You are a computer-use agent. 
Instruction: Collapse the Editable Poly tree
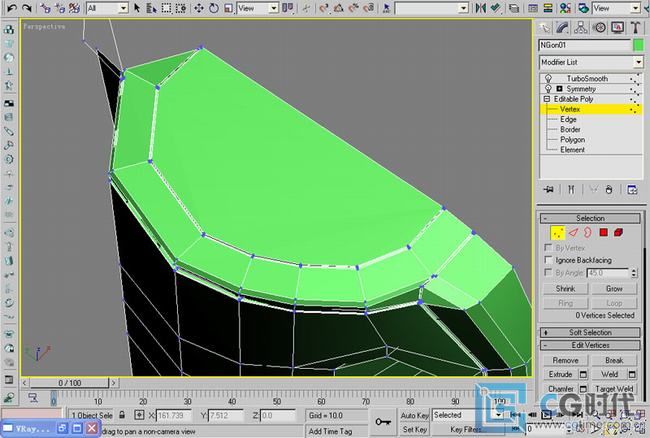pos(546,99)
